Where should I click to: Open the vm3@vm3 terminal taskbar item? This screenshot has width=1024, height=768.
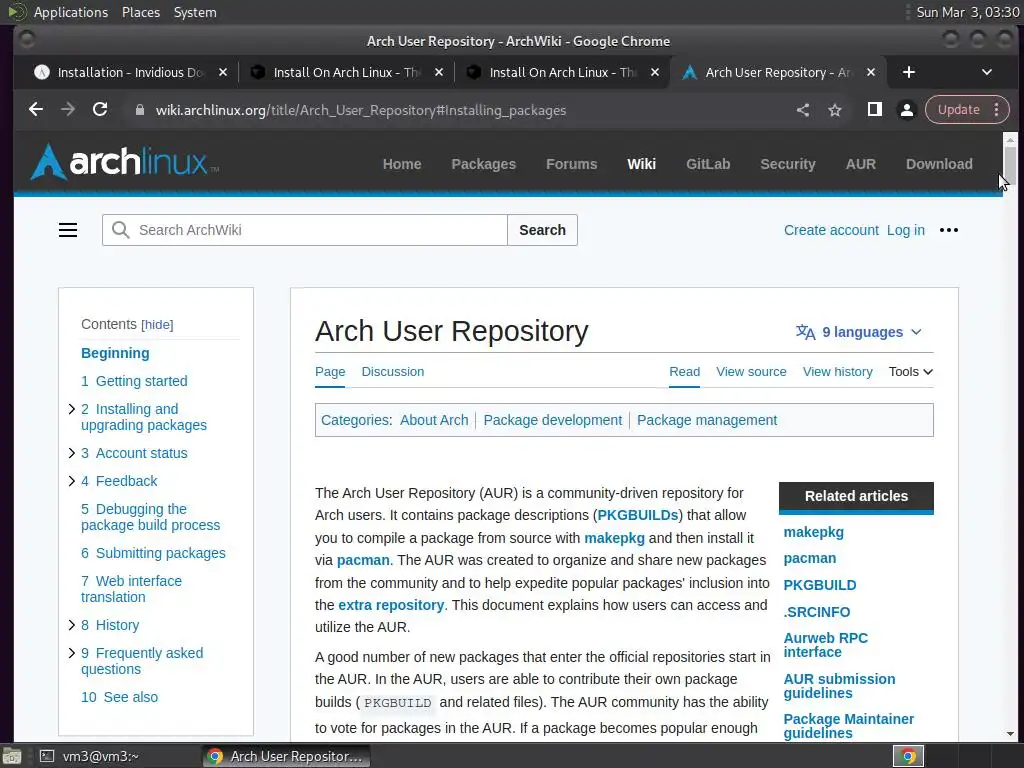[x=89, y=756]
